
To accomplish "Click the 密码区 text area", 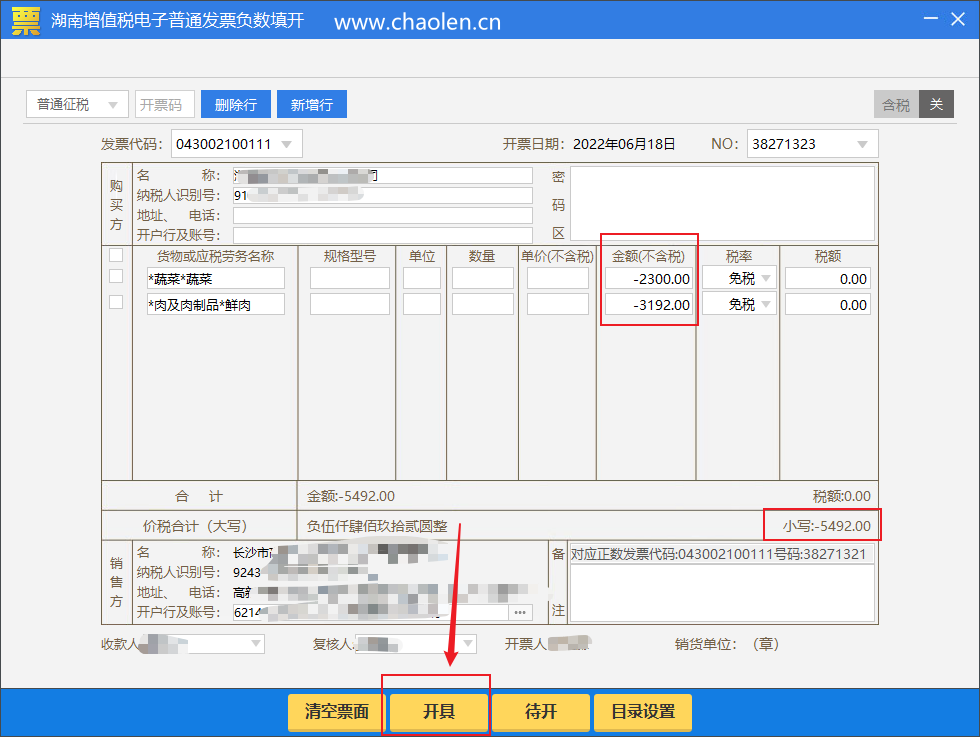I will (722, 203).
